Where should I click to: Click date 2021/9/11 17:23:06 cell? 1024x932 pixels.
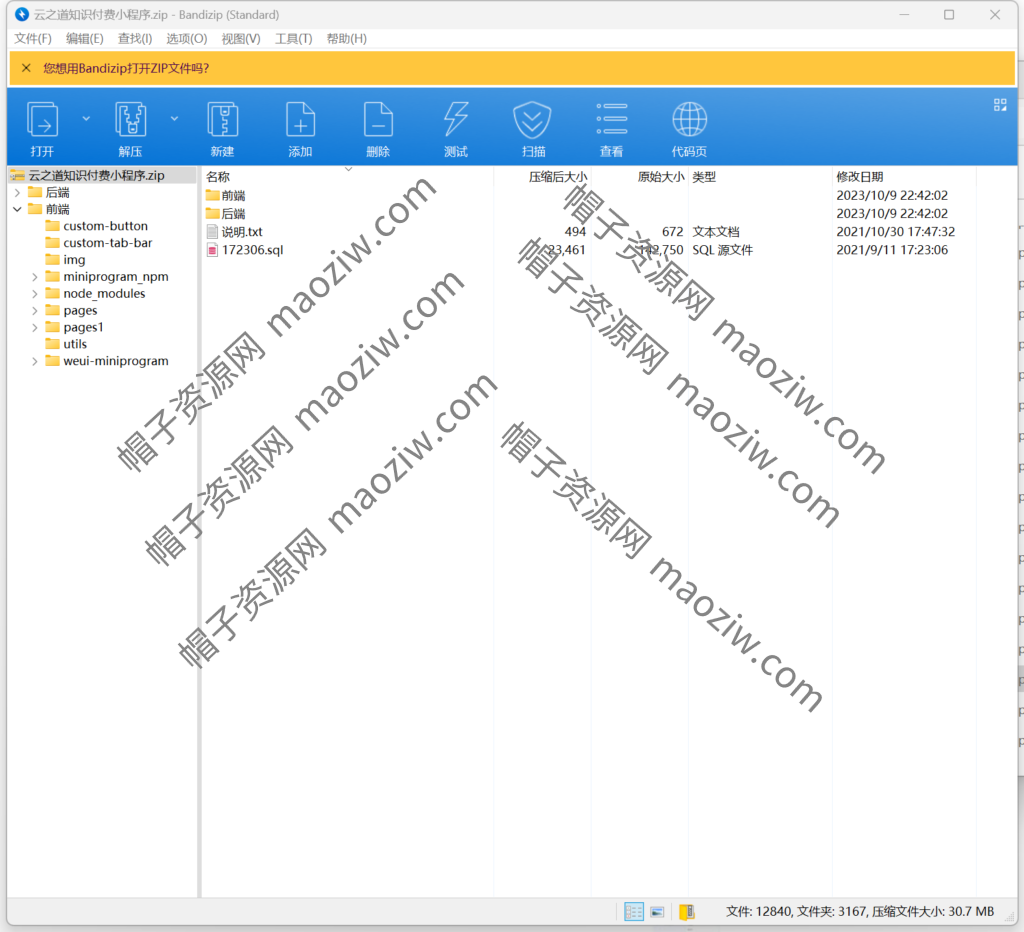tap(891, 250)
